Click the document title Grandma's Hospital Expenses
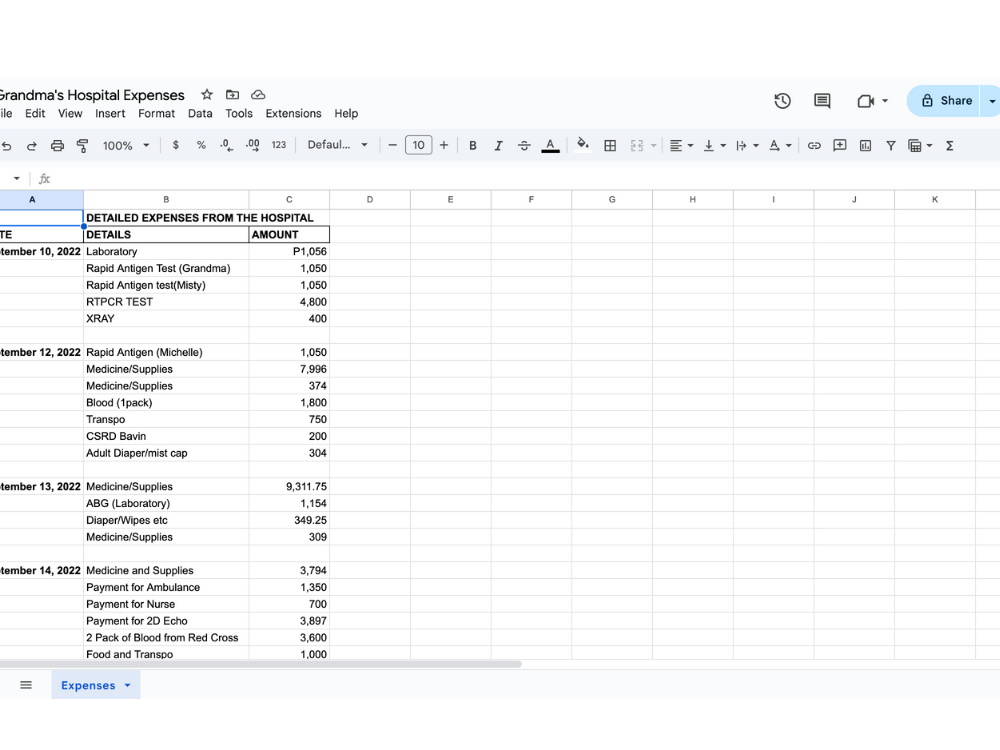Image resolution: width=1000 pixels, height=750 pixels. pos(91,95)
